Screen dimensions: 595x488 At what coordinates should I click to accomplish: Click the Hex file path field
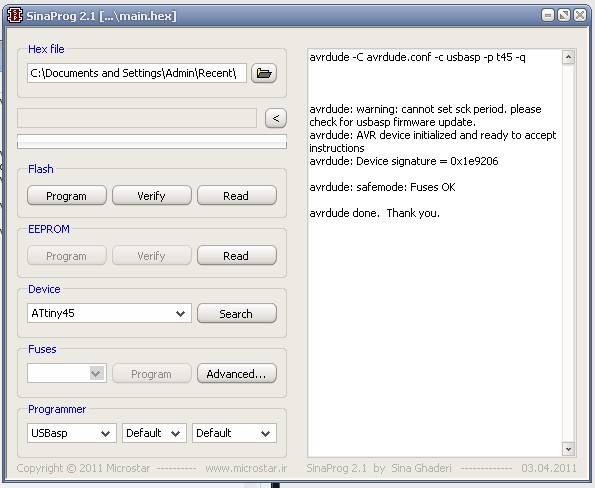(137, 73)
